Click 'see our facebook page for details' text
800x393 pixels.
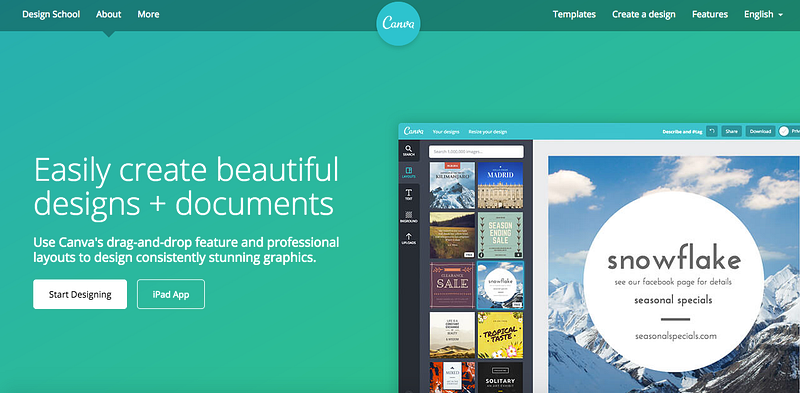[673, 282]
